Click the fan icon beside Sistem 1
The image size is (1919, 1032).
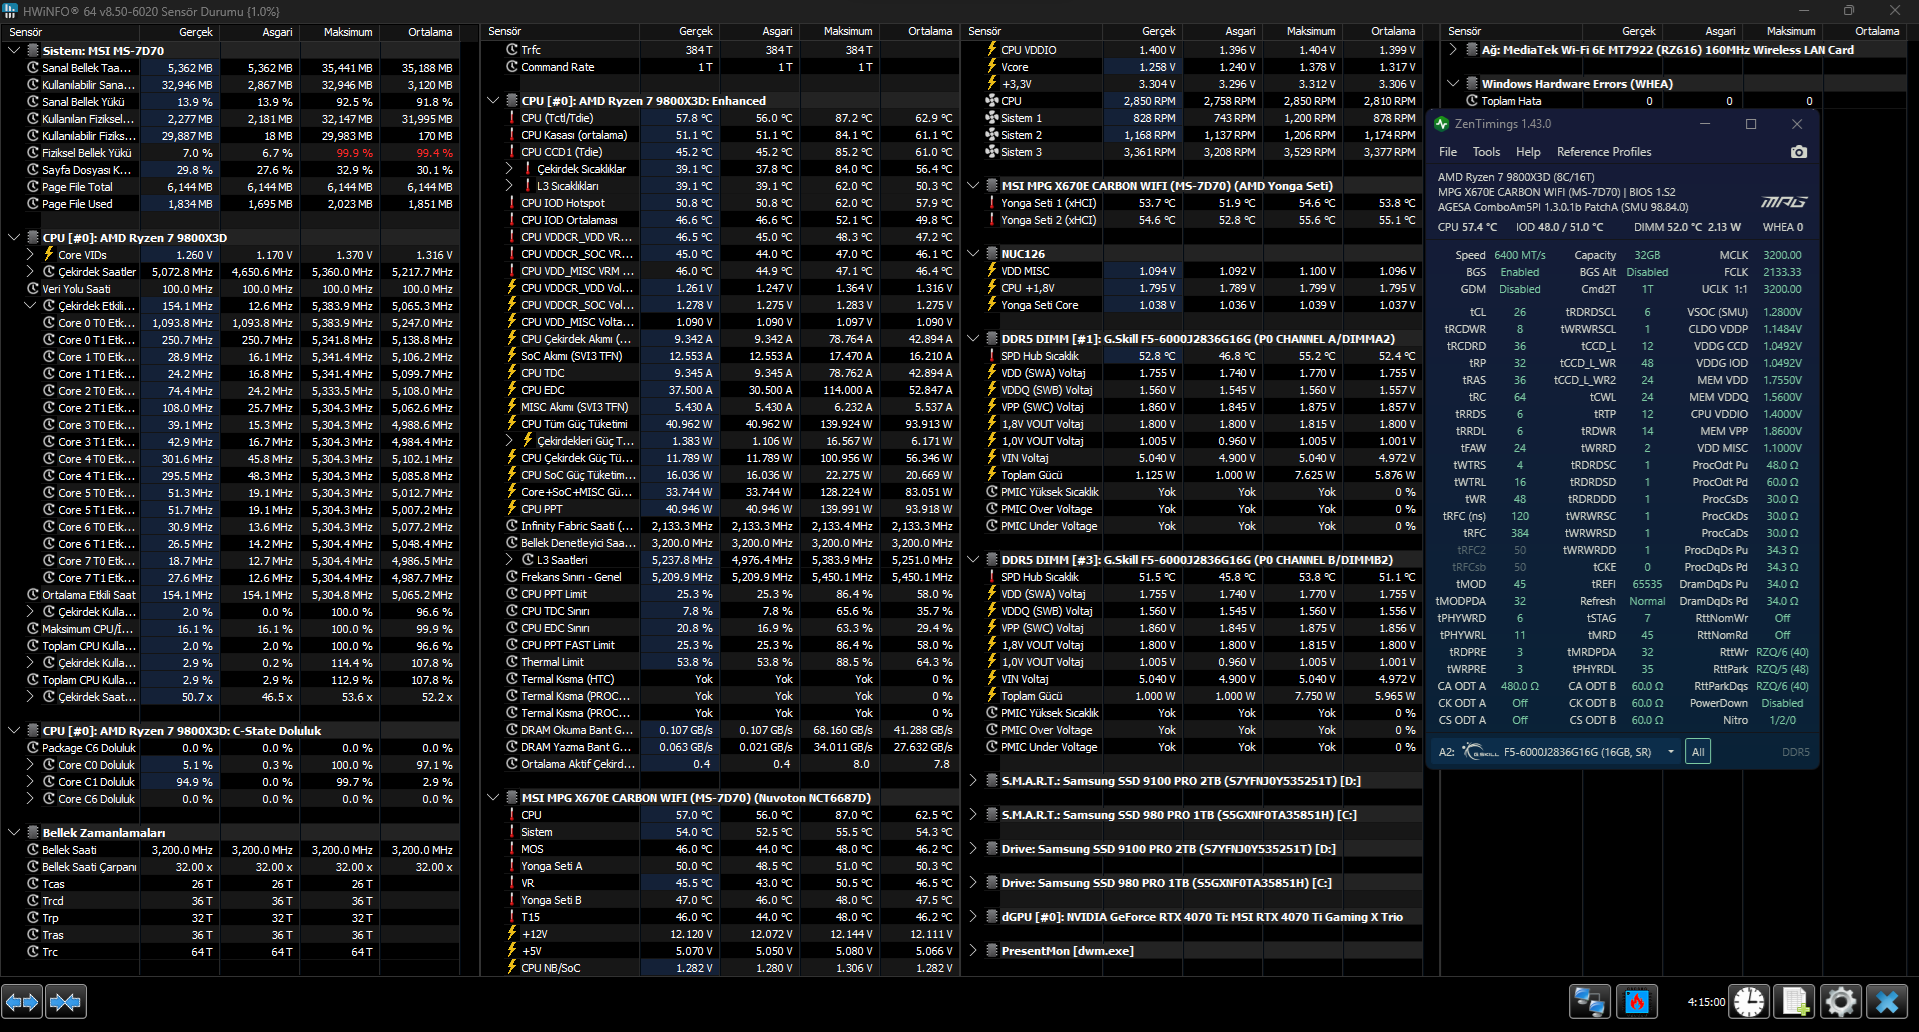pos(992,118)
